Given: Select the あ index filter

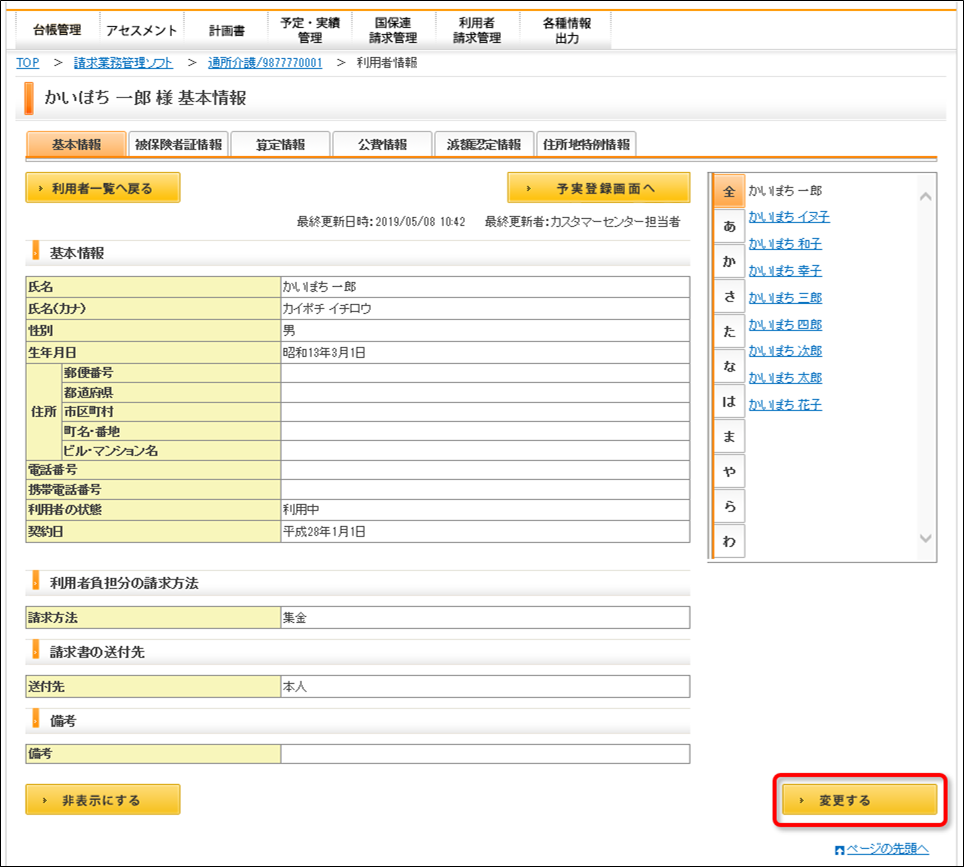Looking at the screenshot, I should coord(729,226).
